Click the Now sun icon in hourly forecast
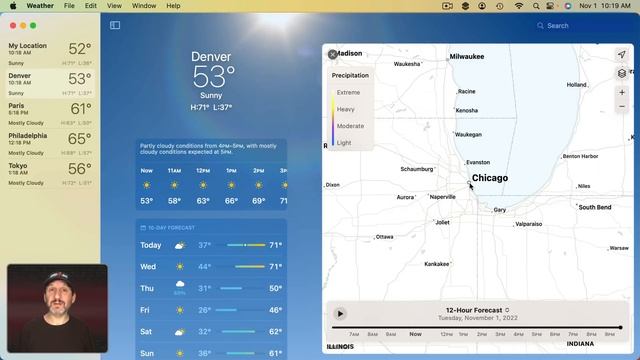Viewport: 640px width, 360px height. (147, 185)
